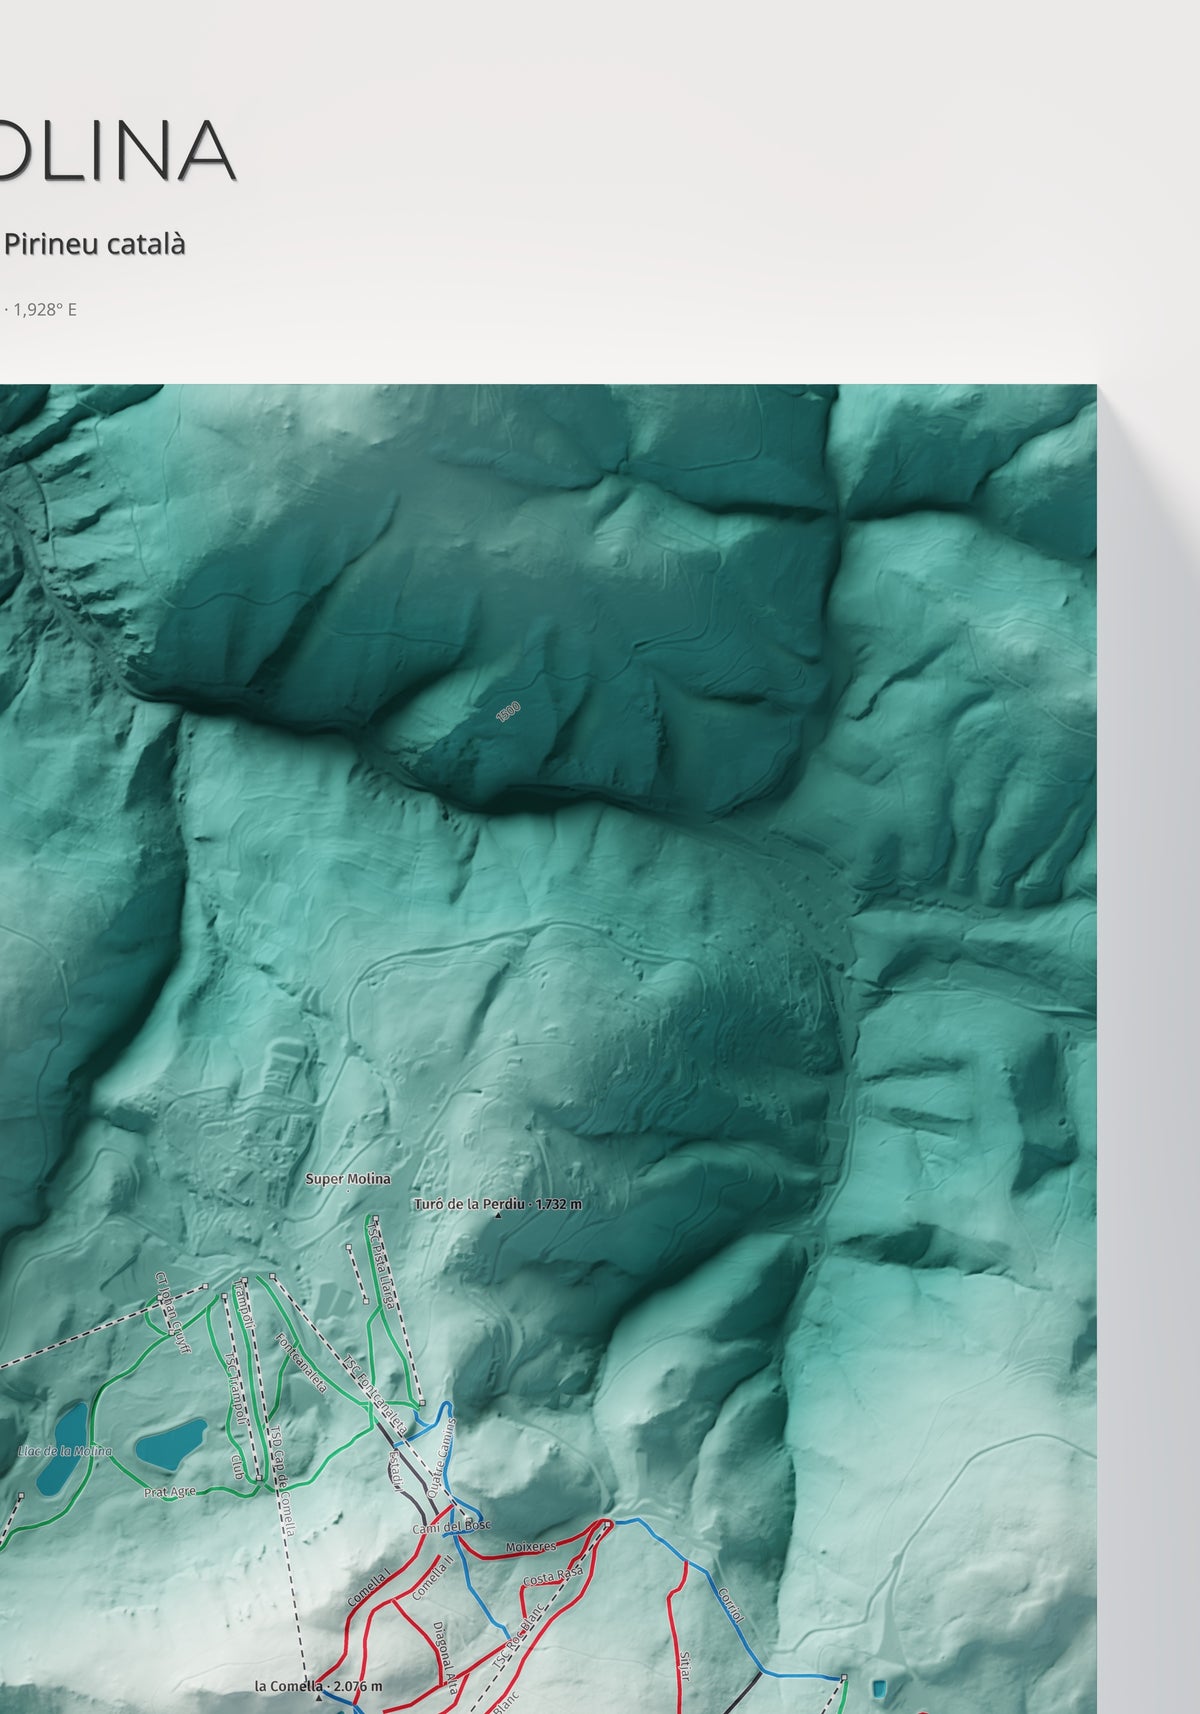The width and height of the screenshot is (1200, 1714).
Task: Click the 'TSC Trampolí' lift label
Action: point(234,1389)
